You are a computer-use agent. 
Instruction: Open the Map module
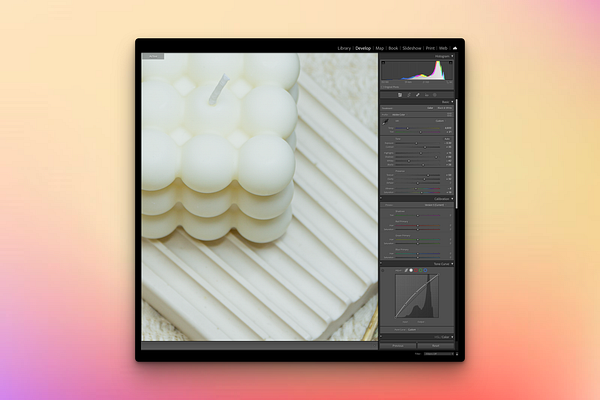pos(380,48)
